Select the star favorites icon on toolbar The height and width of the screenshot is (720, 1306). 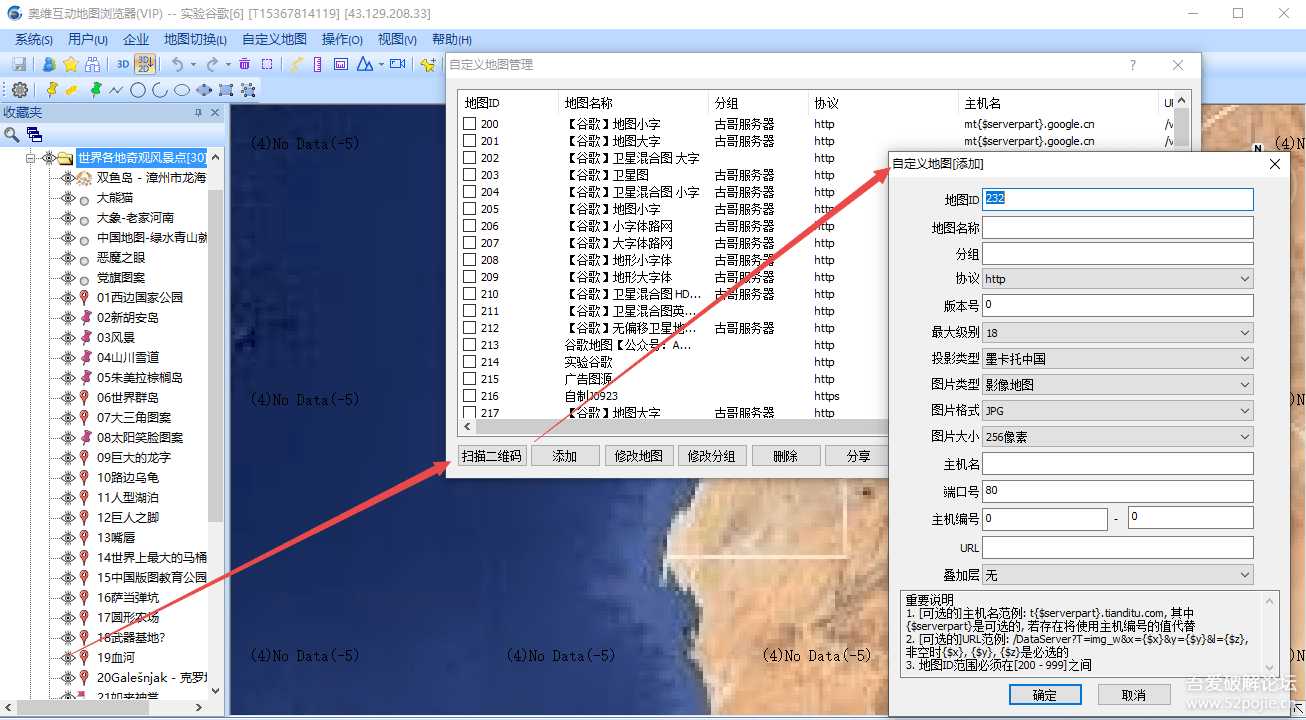click(x=71, y=64)
